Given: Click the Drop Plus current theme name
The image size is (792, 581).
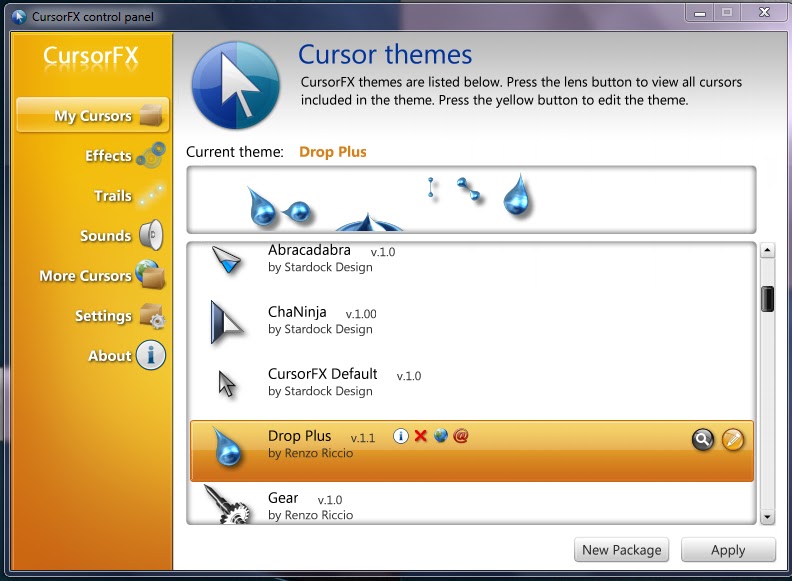Looking at the screenshot, I should click(333, 152).
